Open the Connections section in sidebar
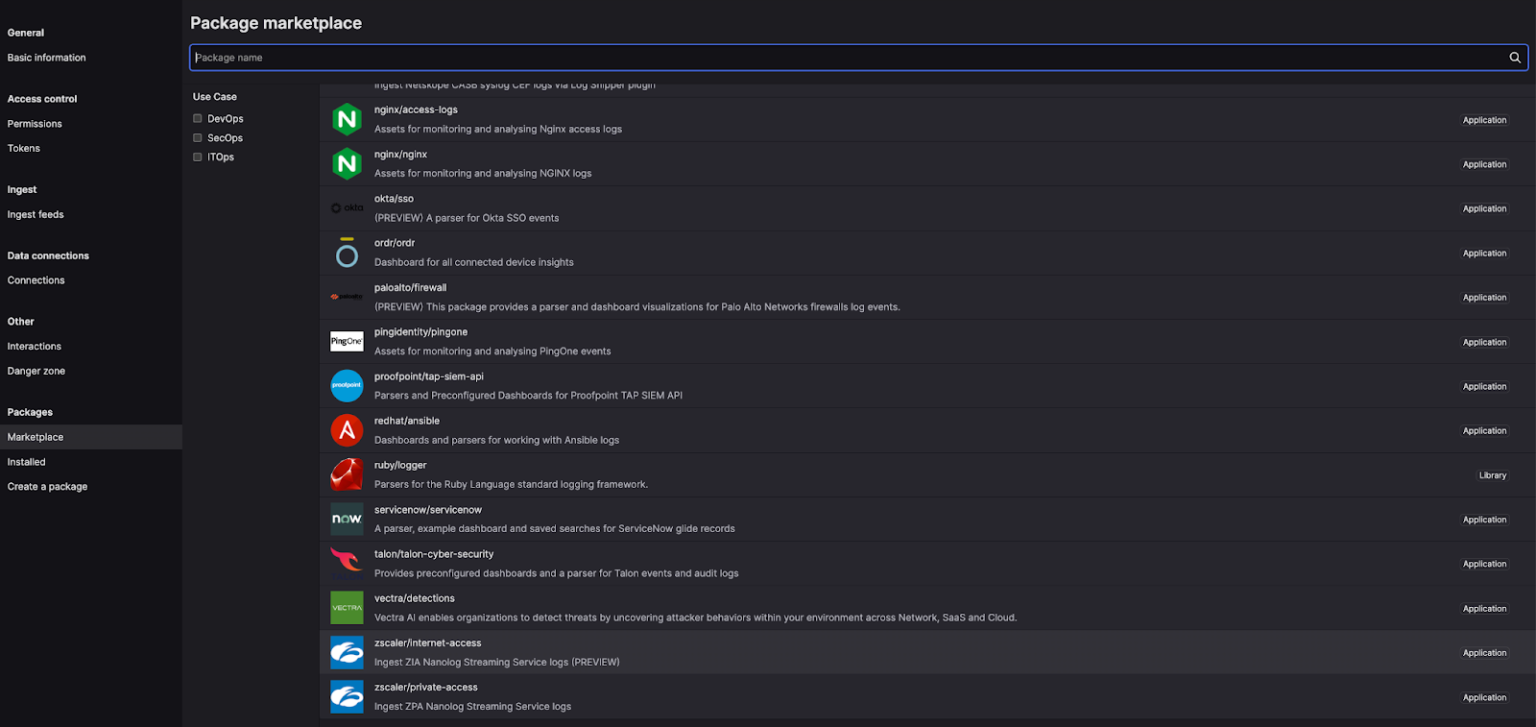The height and width of the screenshot is (727, 1536). click(36, 280)
